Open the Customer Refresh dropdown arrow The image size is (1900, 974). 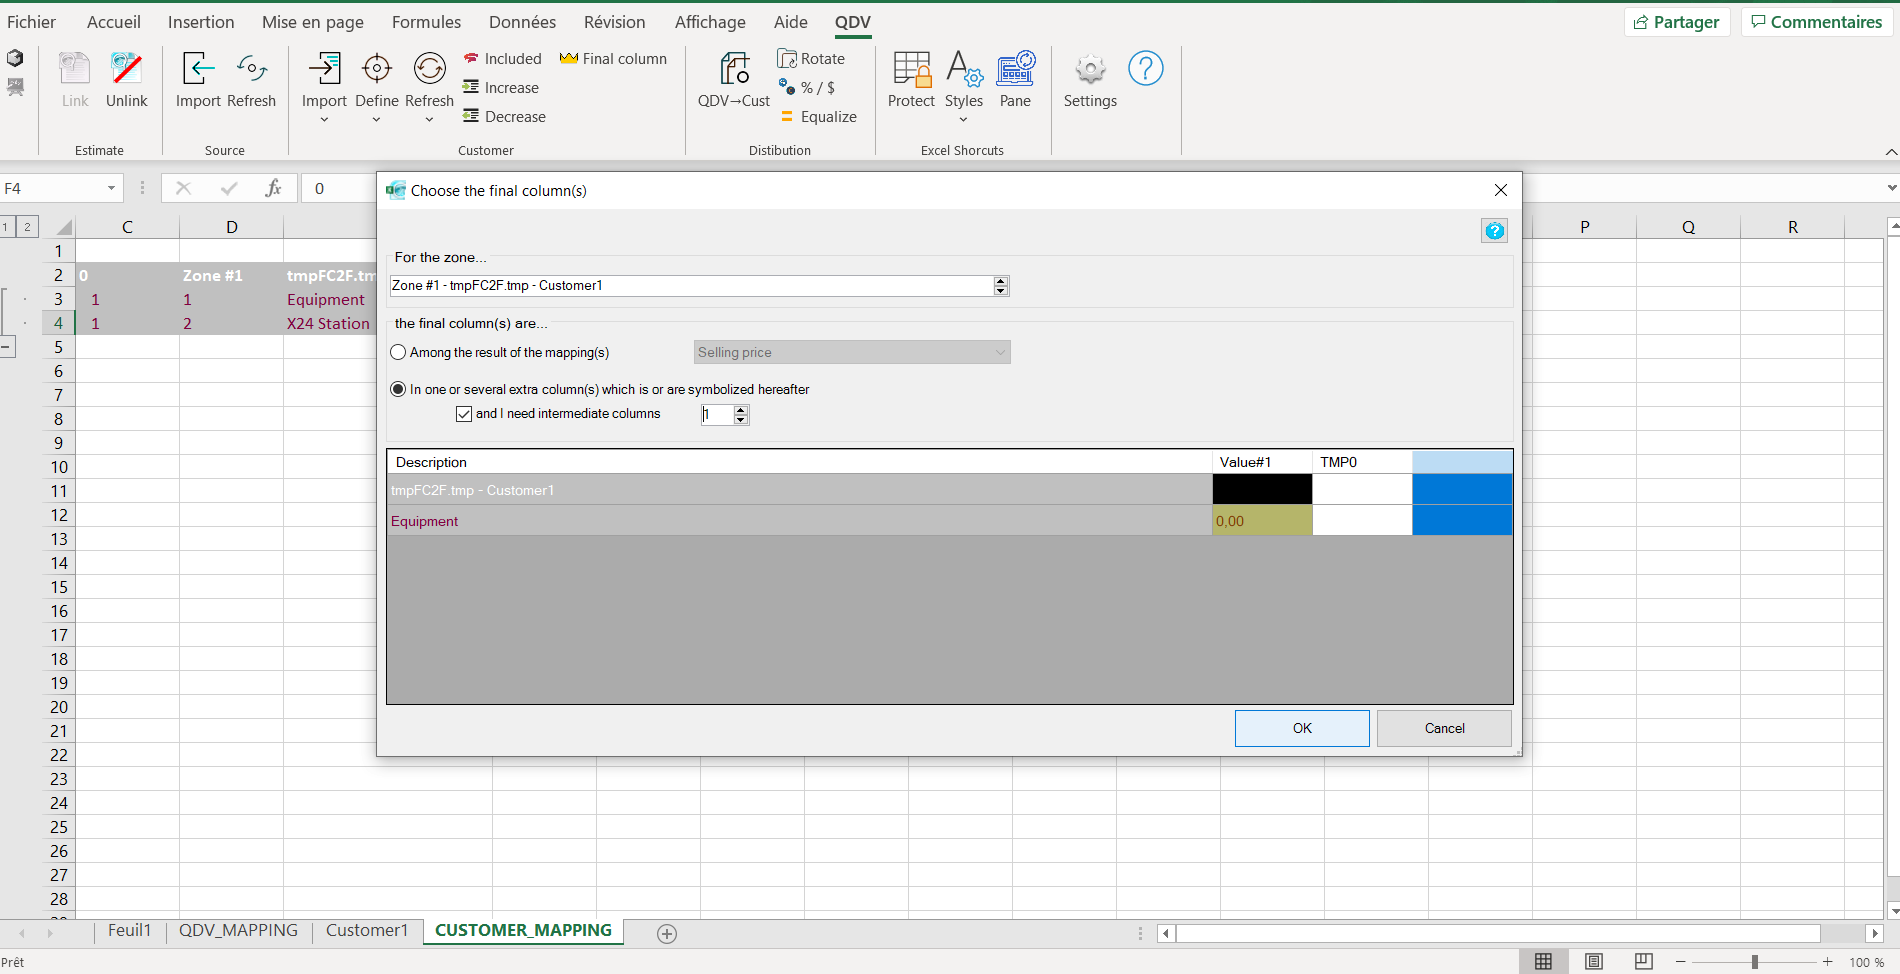(429, 120)
